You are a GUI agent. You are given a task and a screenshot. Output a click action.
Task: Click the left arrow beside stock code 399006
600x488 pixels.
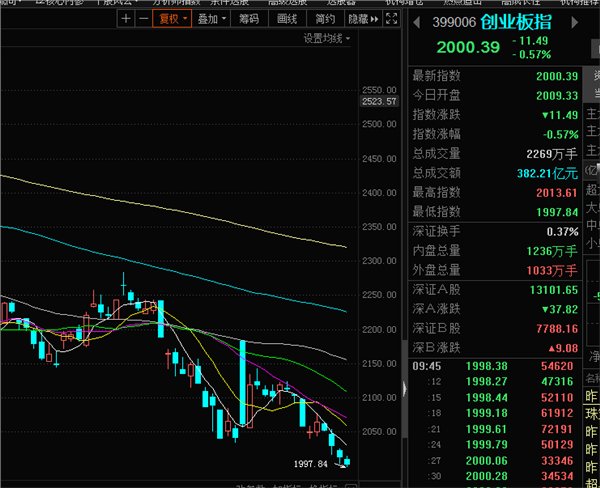pyautogui.click(x=416, y=21)
